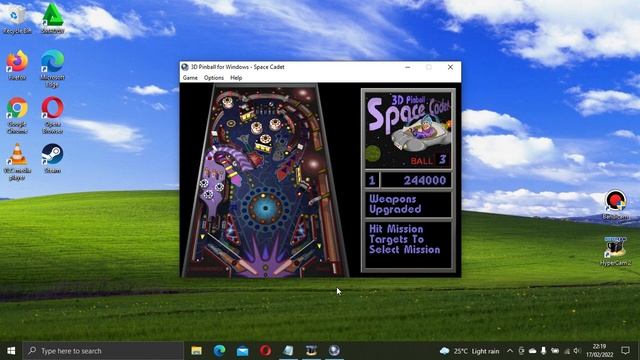Open the Game menu in 3D Pinball

[x=190, y=78]
